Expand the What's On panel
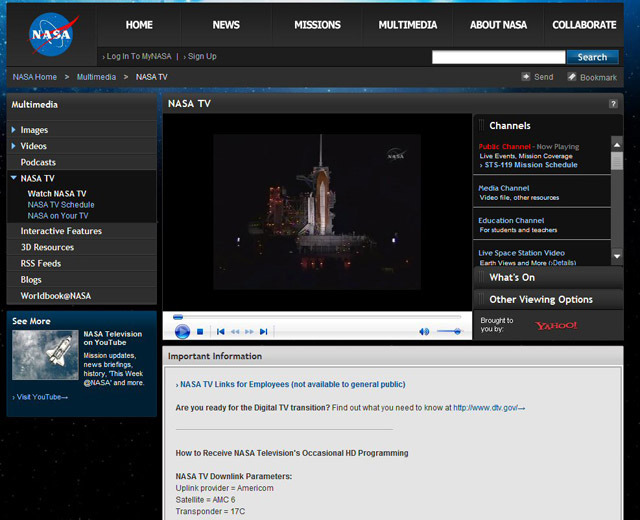Viewport: 640px width, 520px height. tap(548, 277)
